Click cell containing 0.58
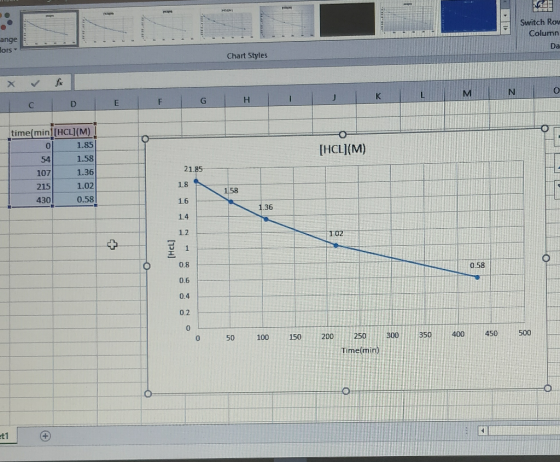Screen dimensions: 560x462 [74, 199]
